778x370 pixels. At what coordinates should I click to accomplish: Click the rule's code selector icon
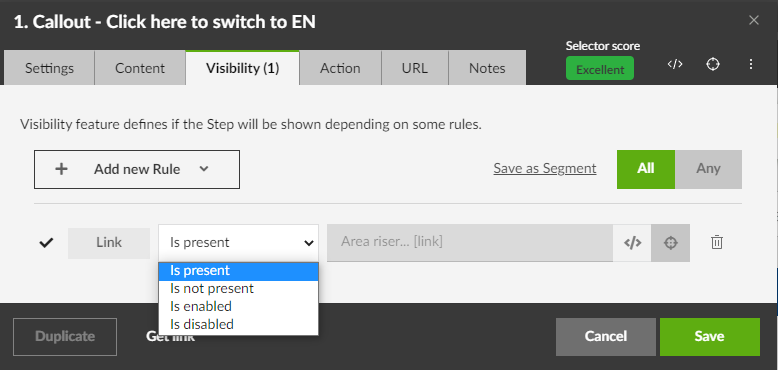tap(632, 243)
